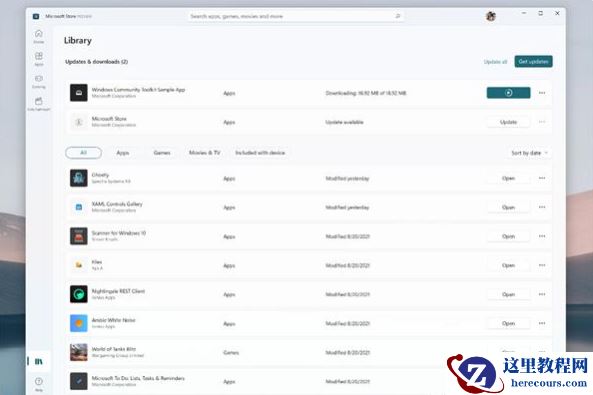Open more options for Files
The width and height of the screenshot is (593, 395).
coord(542,265)
